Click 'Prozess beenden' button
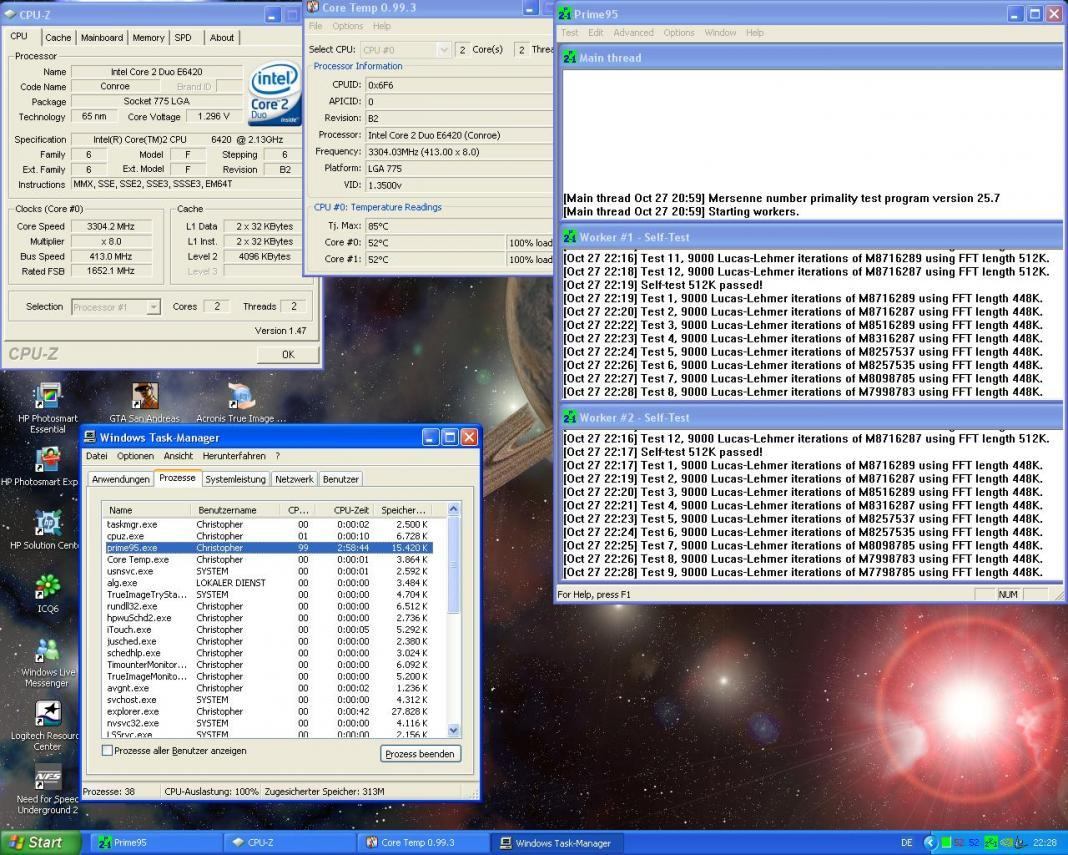1068x855 pixels. (x=420, y=753)
